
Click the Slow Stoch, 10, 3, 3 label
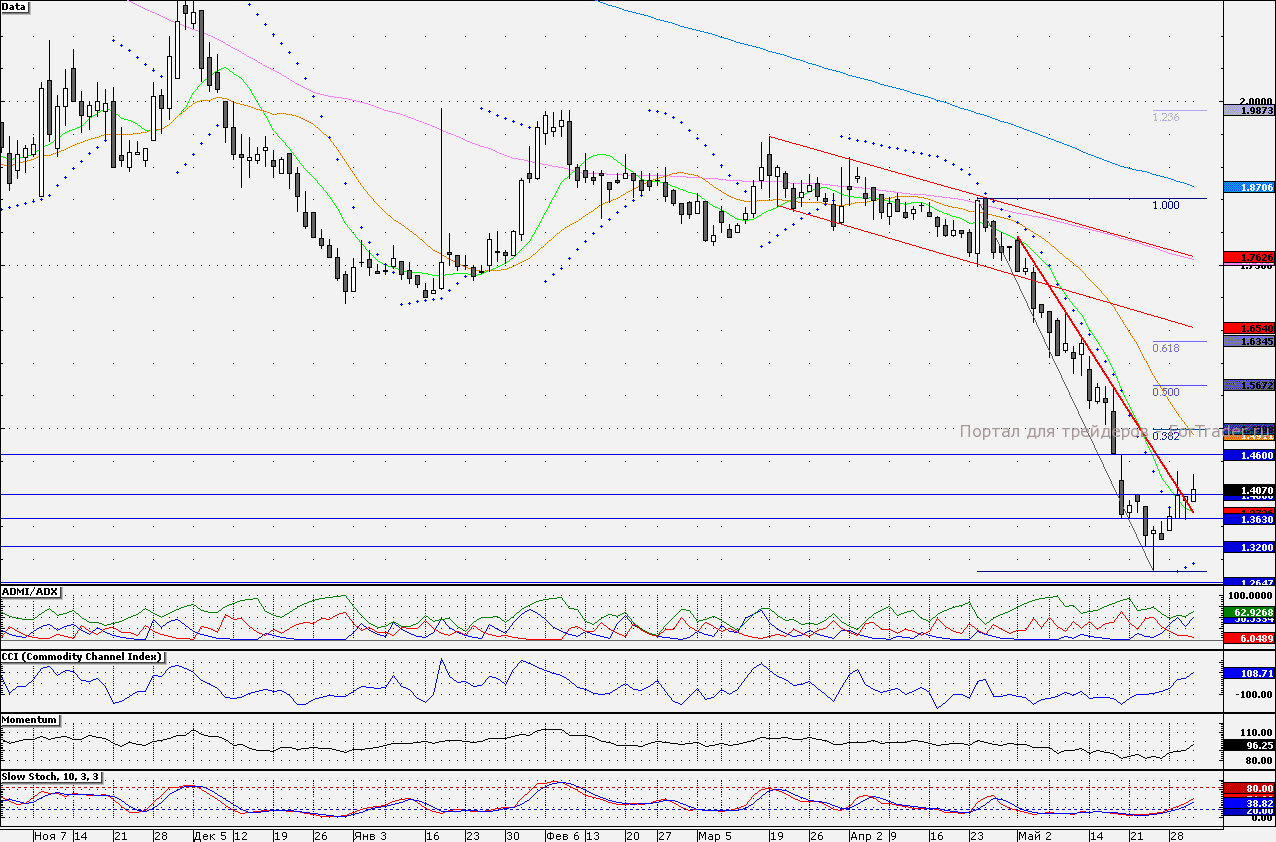tap(50, 777)
